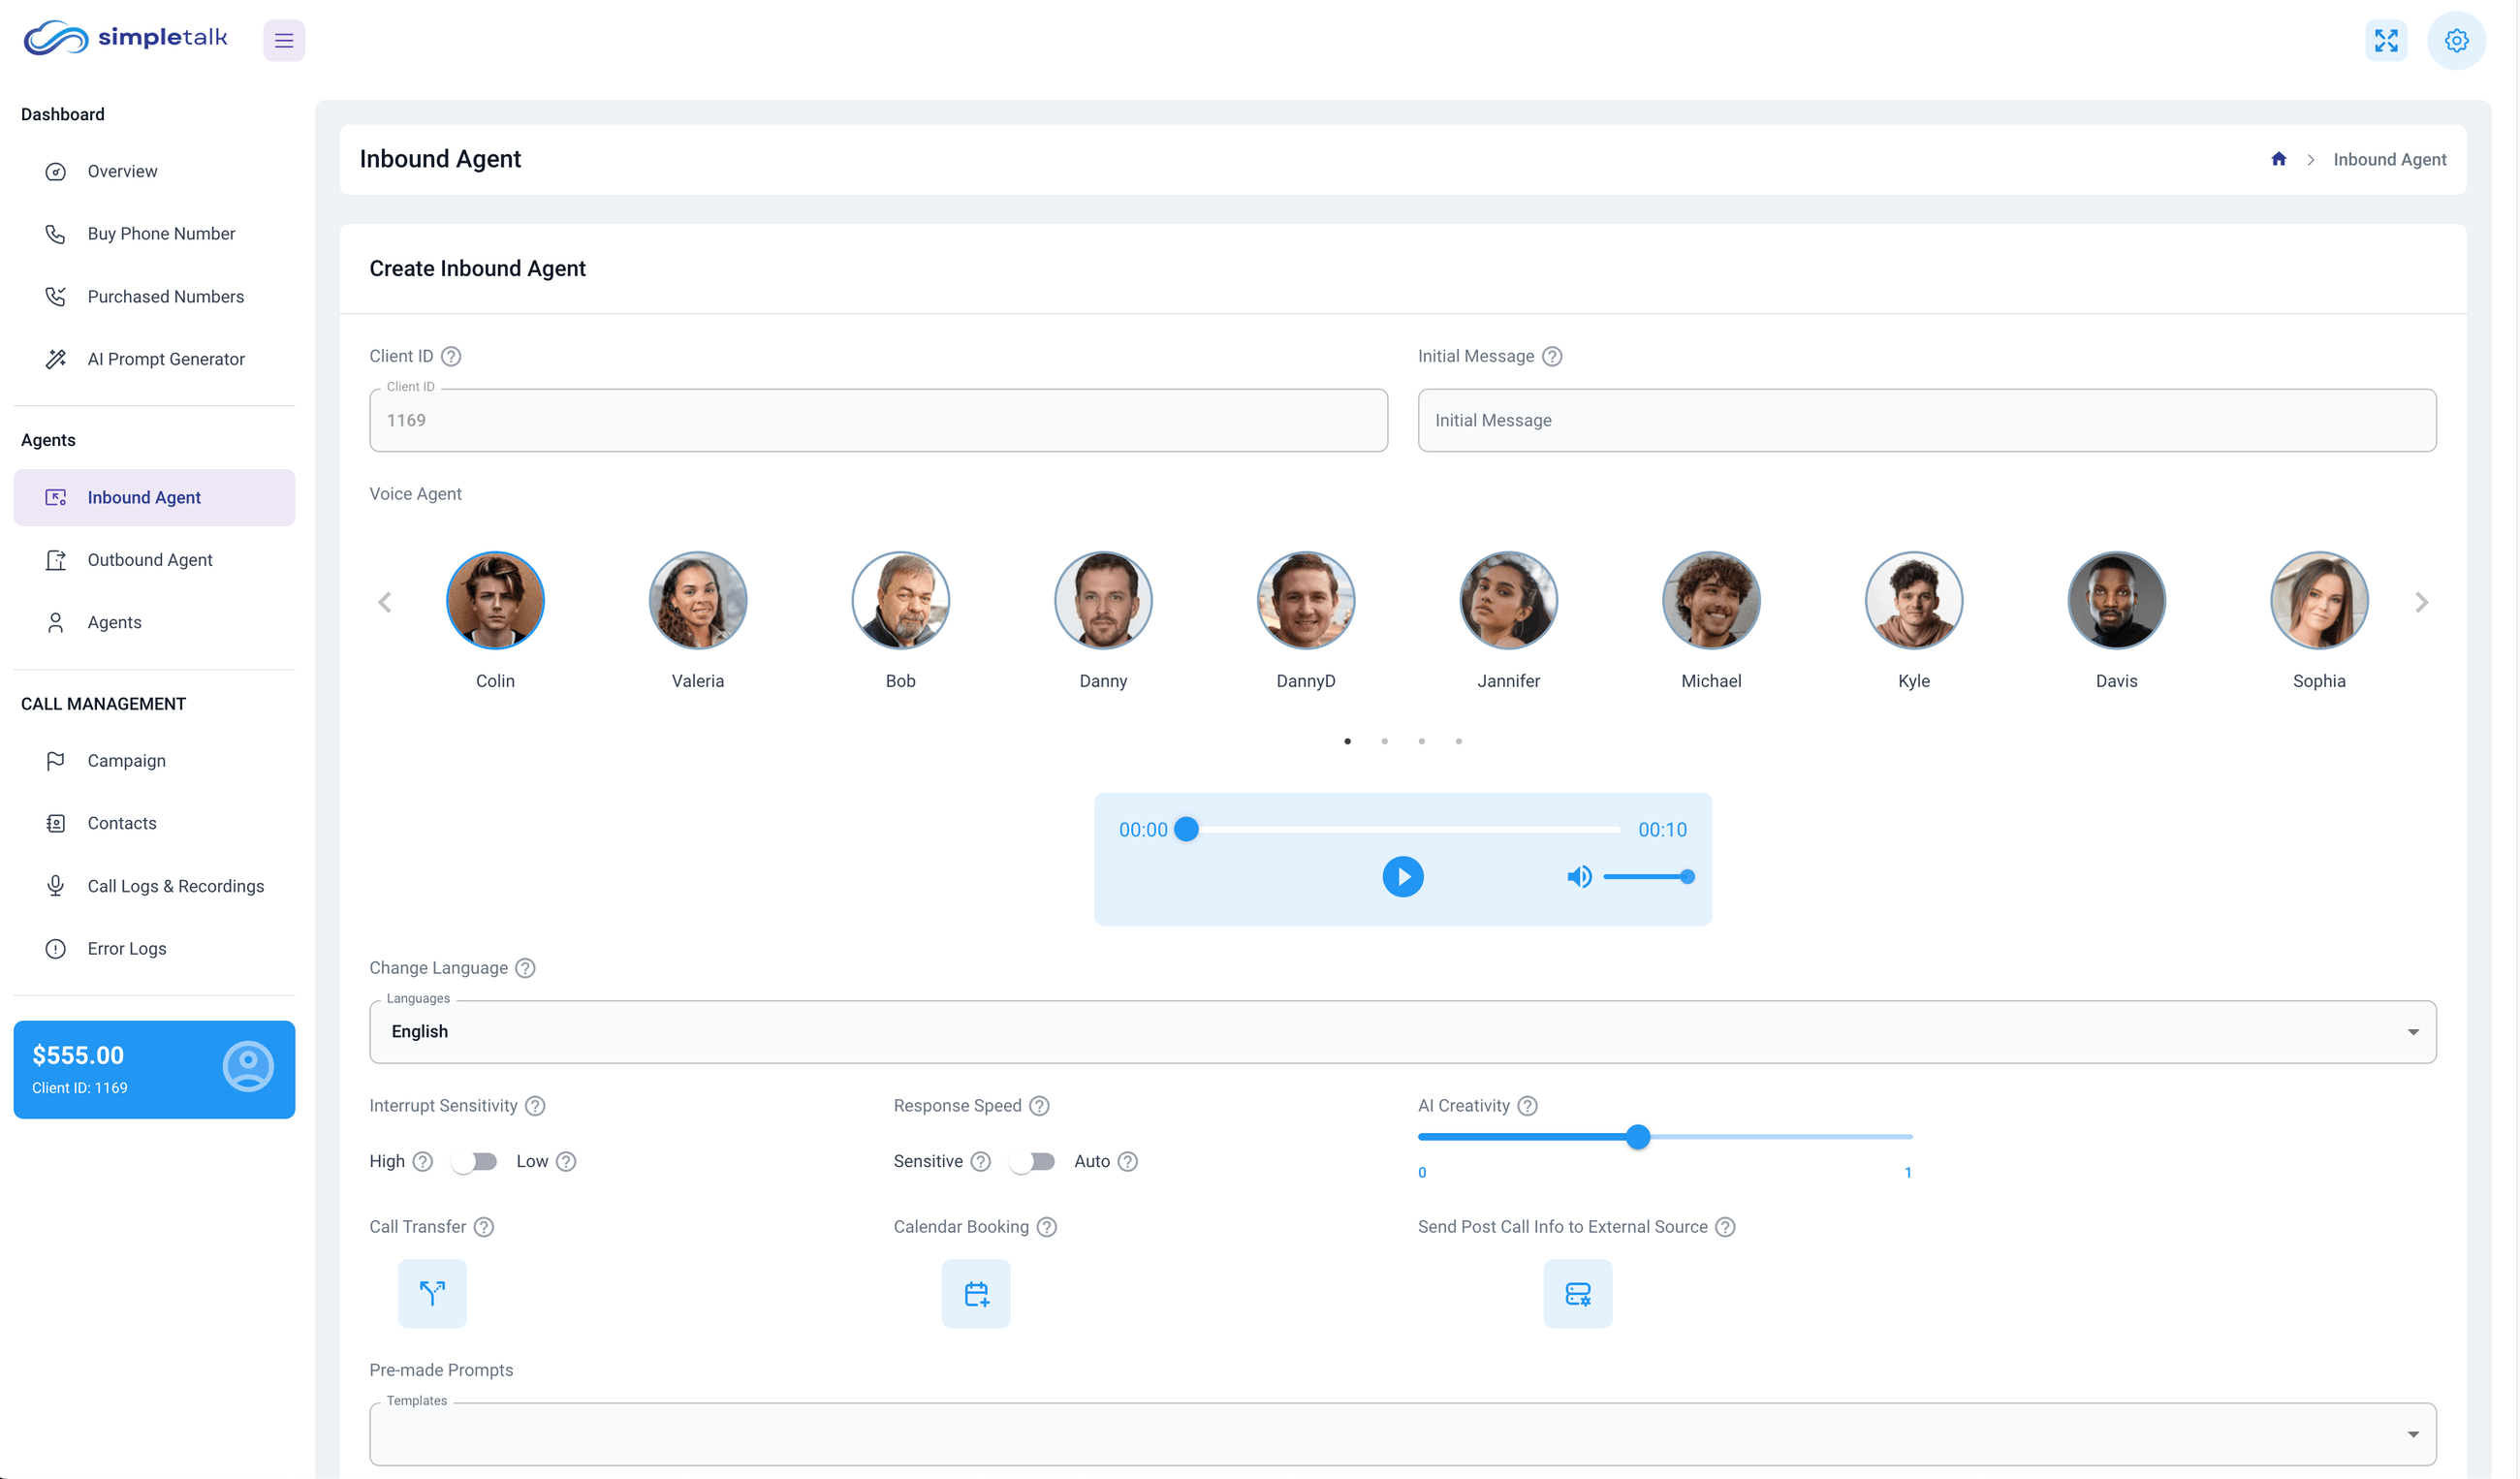Open the Buy Phone Number section

(x=160, y=233)
